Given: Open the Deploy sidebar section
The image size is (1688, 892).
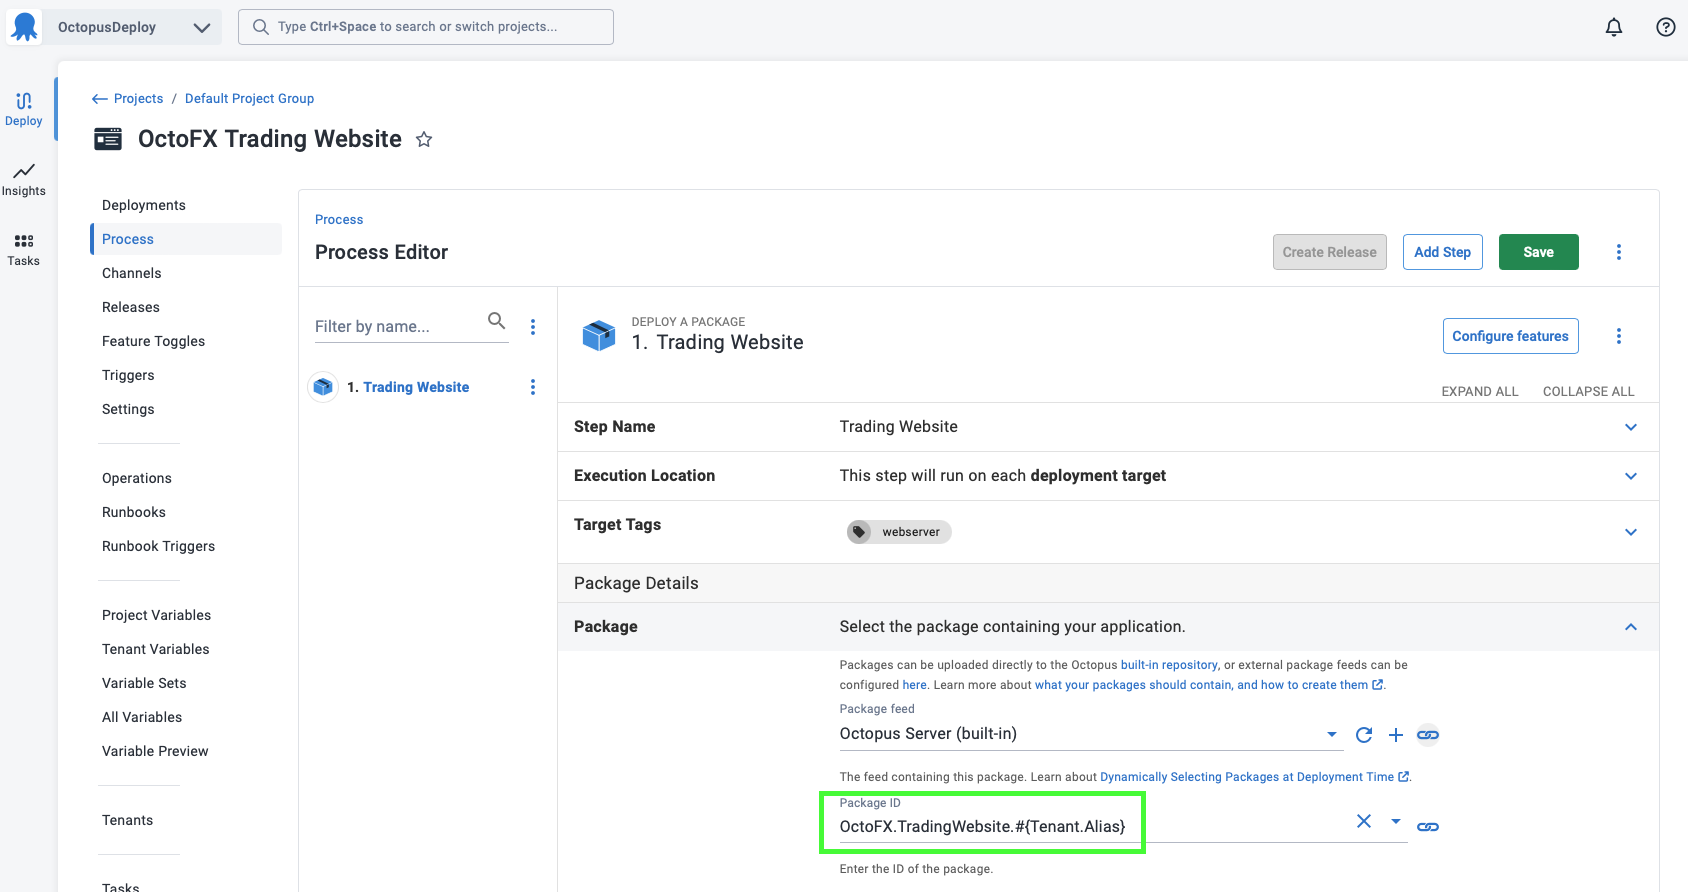Looking at the screenshot, I should 24,110.
